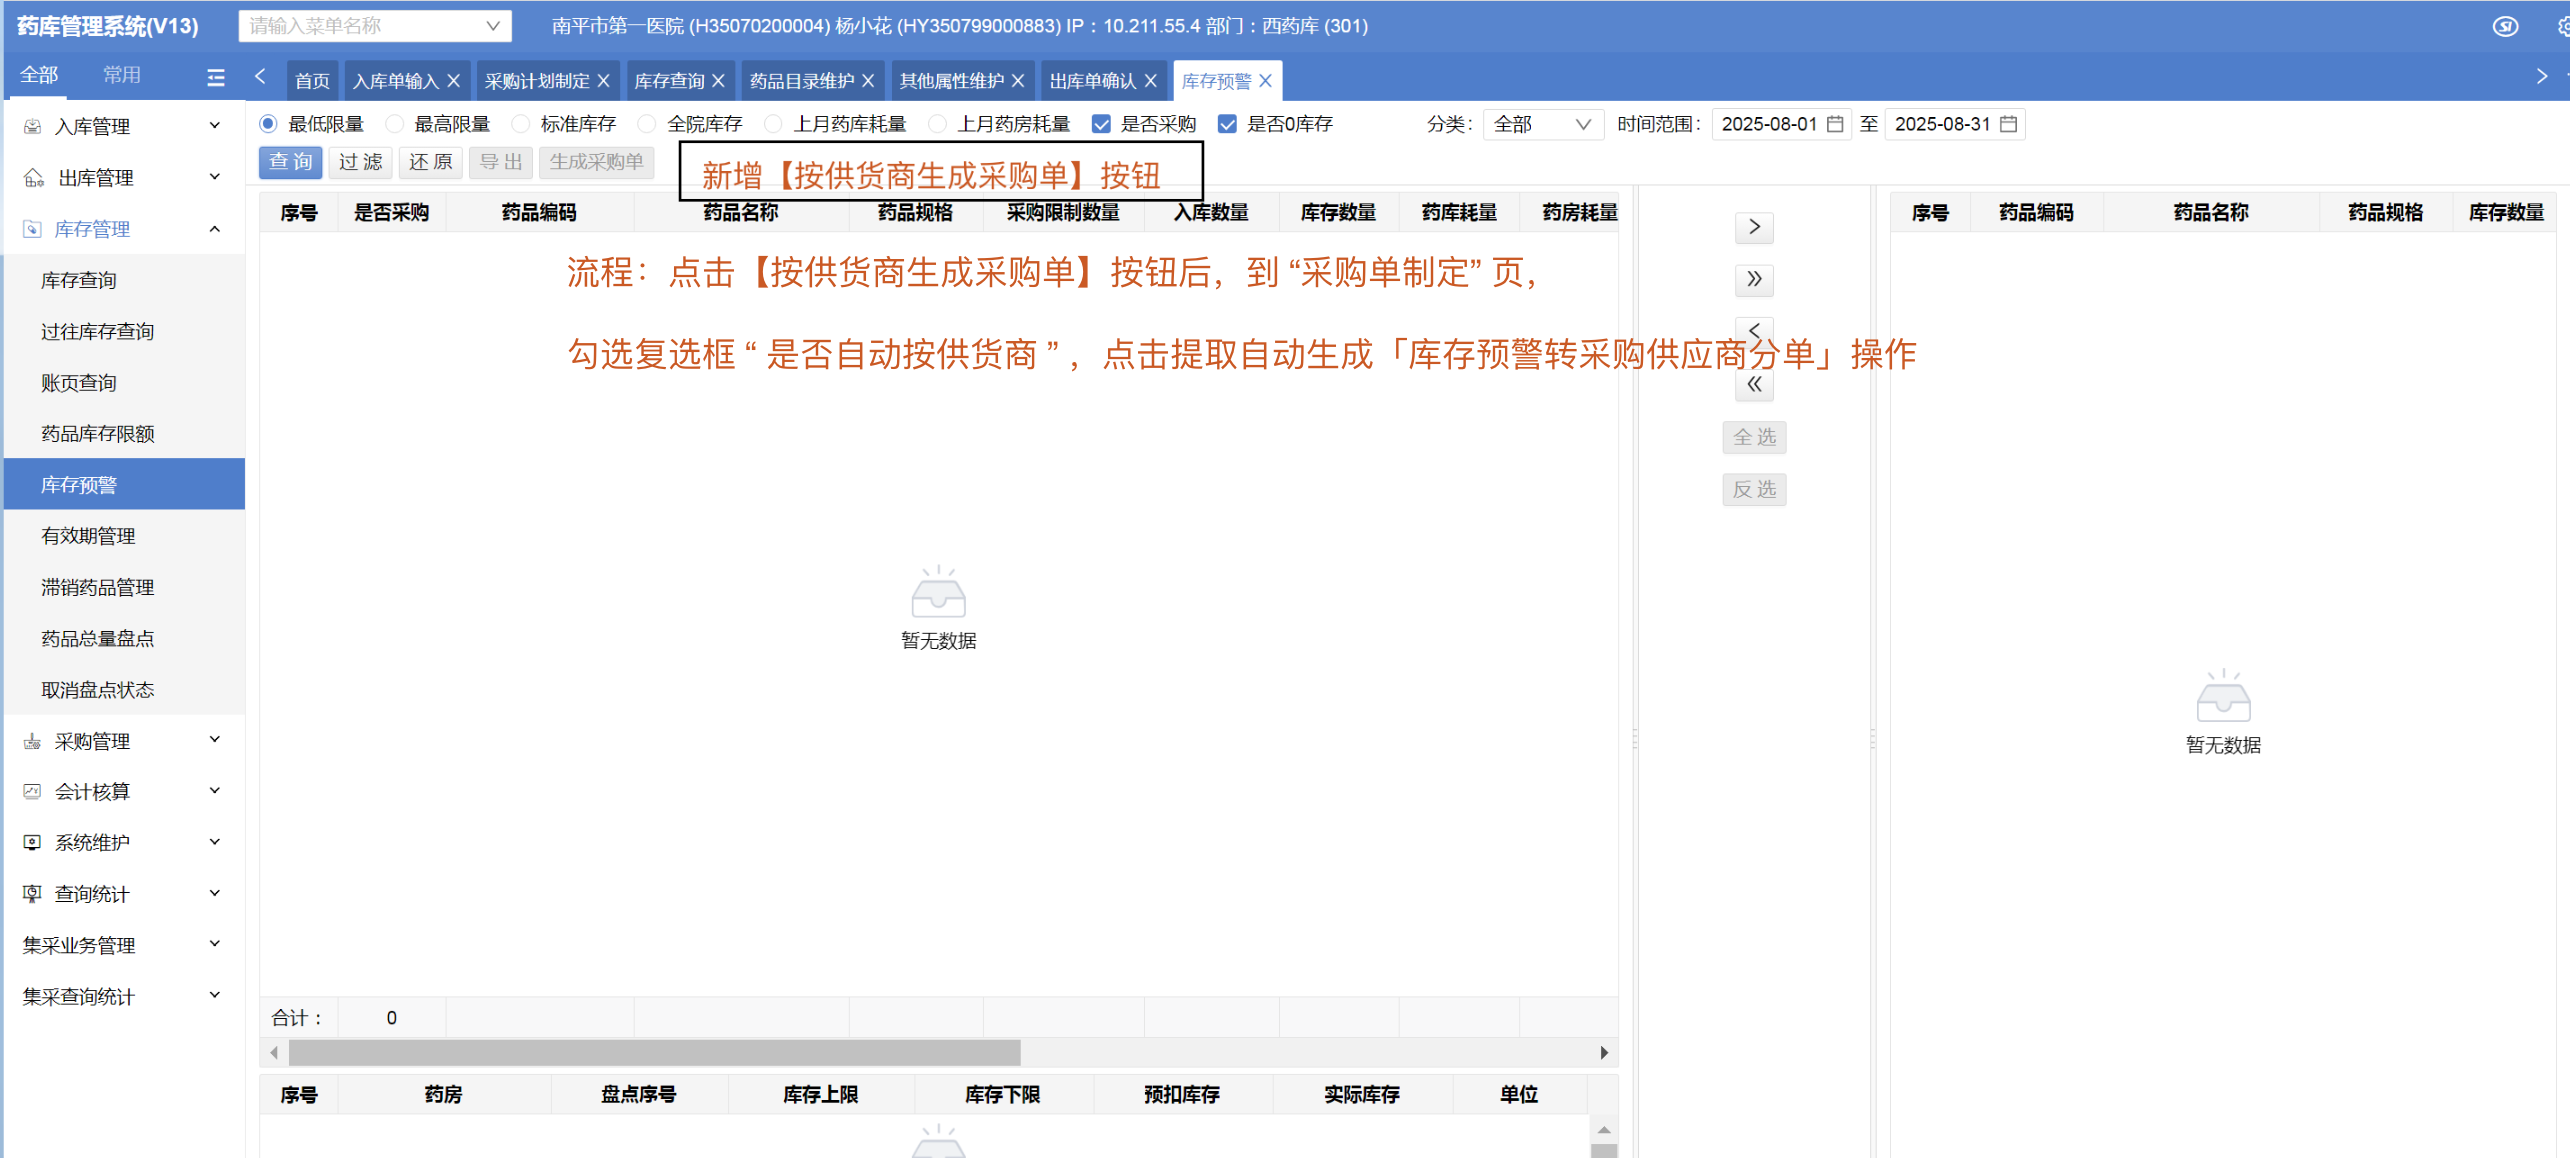Click the end date calendar icon
Image resolution: width=2570 pixels, height=1158 pixels.
(x=2008, y=124)
